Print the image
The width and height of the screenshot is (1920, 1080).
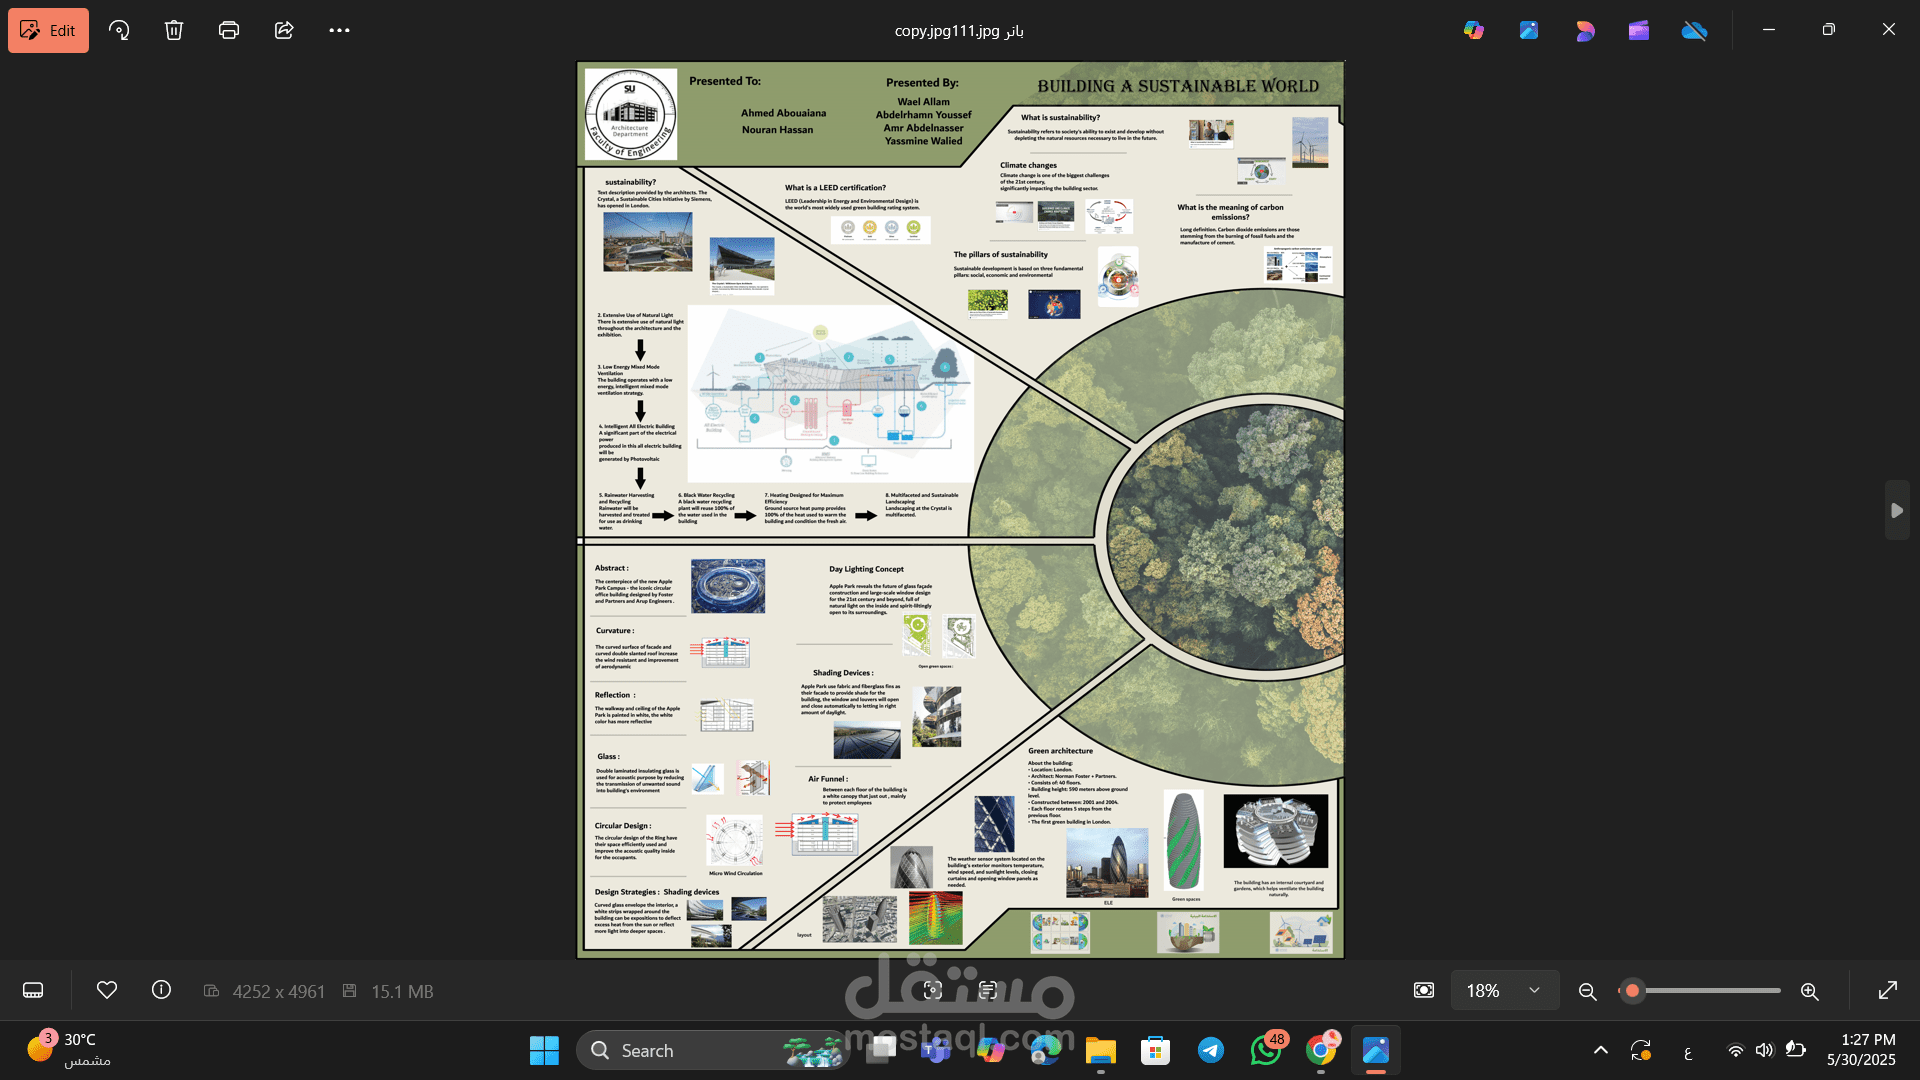click(x=229, y=30)
